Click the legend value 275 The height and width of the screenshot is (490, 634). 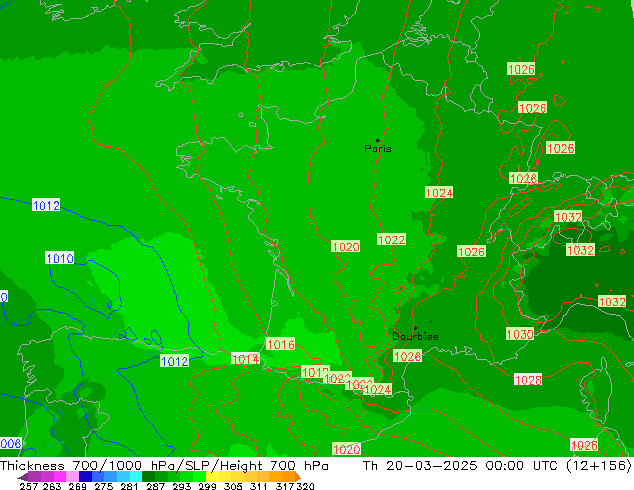(x=104, y=486)
